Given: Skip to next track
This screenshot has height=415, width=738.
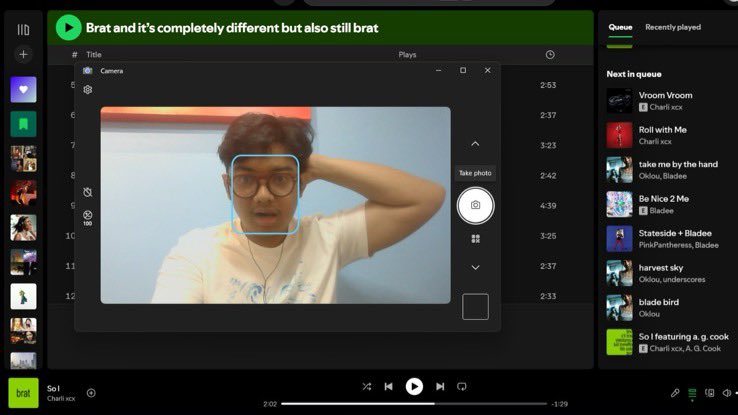Looking at the screenshot, I should pyautogui.click(x=440, y=387).
